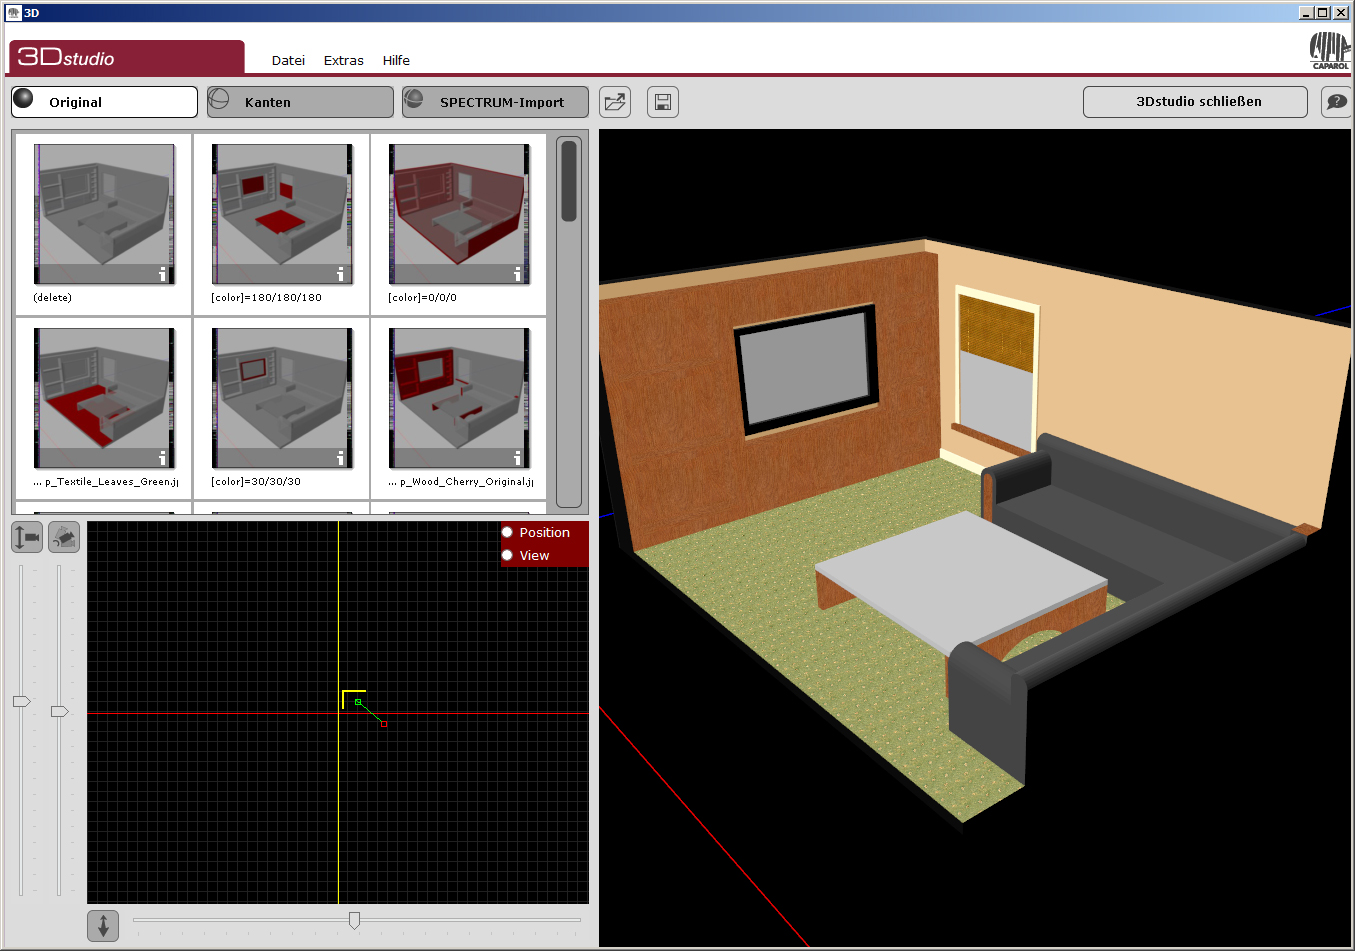Click the '[color]=30/30/30' caption text
Screen dimensions: 1355x951
[x=255, y=482]
